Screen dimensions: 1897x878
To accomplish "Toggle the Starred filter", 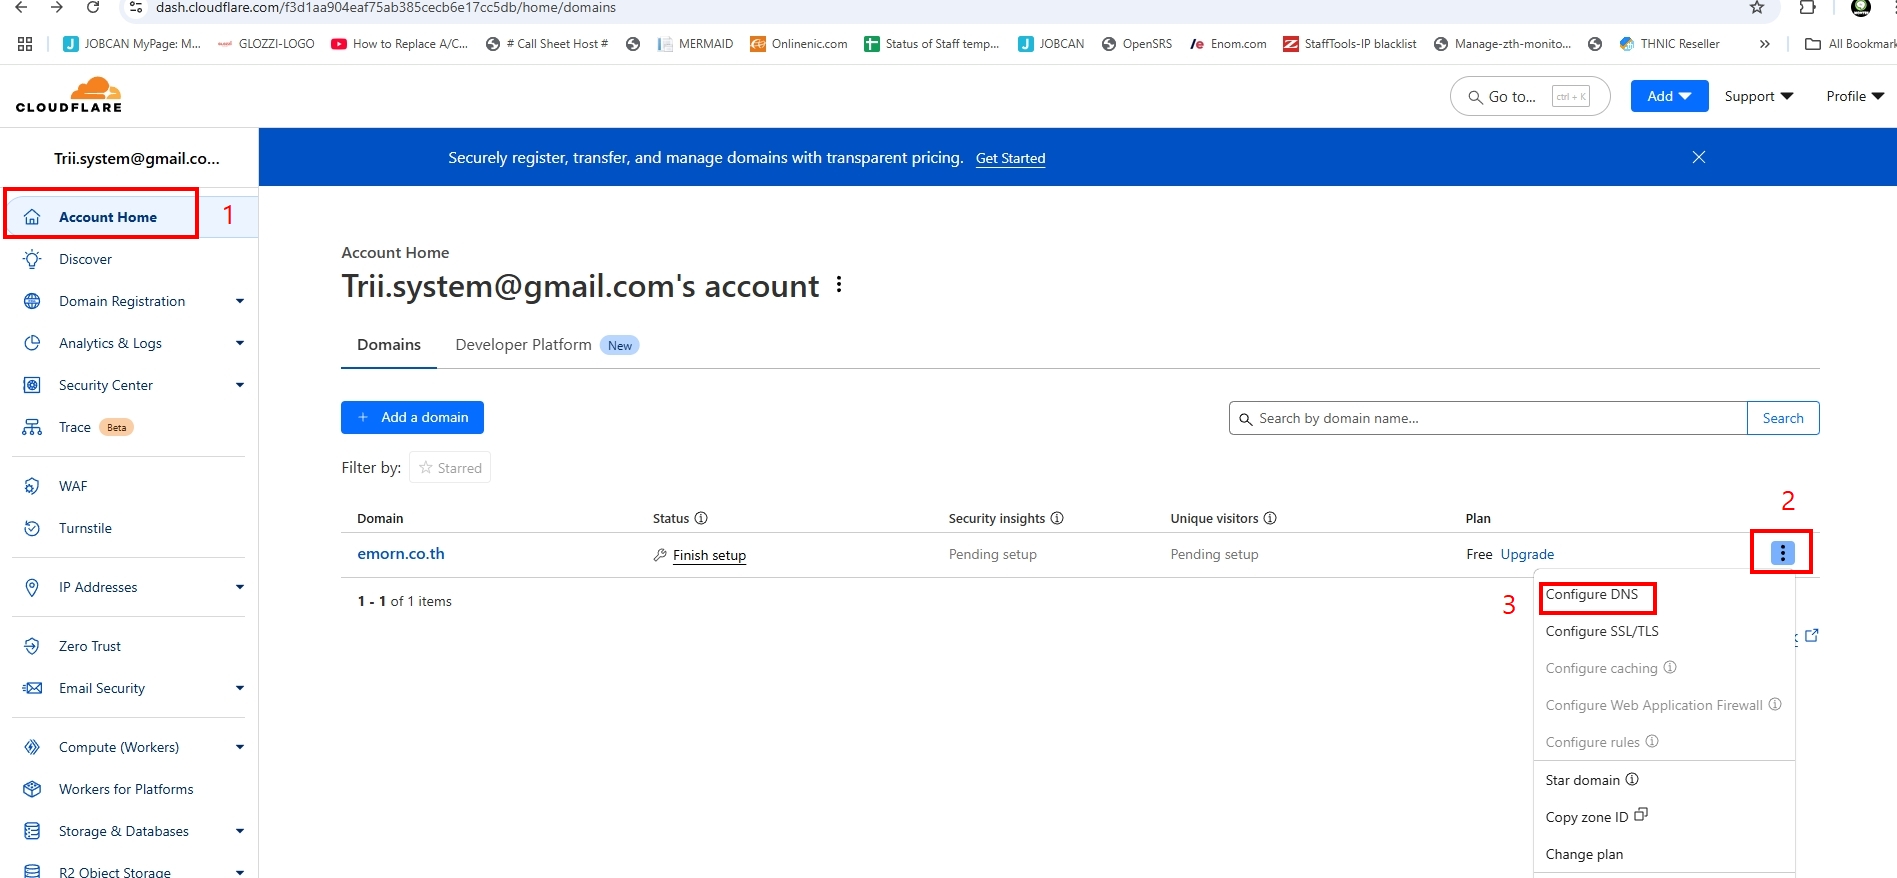I will point(450,468).
